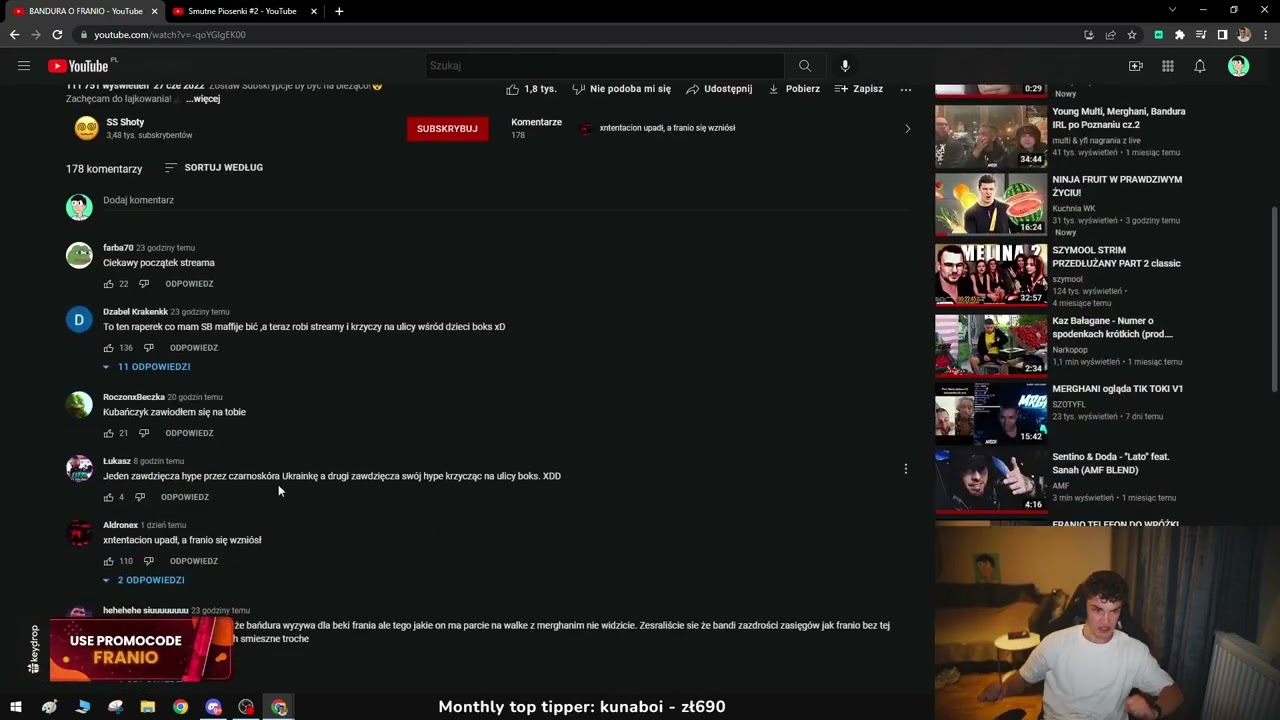1280x720 pixels.
Task: Open farba70 user profile name
Action: tap(118, 248)
